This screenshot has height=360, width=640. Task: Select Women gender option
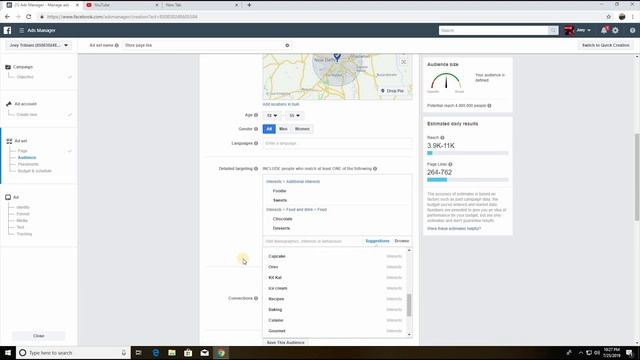(x=302, y=129)
